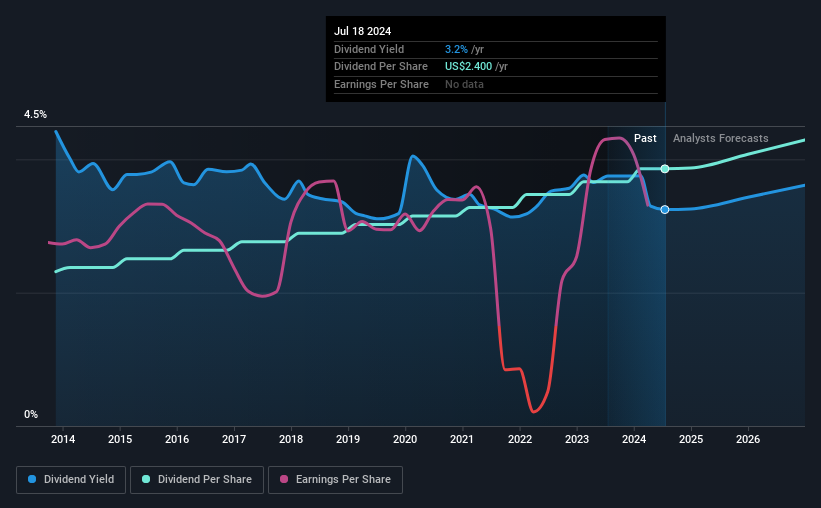Click the blue dot icon in Dividend Yield legend

click(x=32, y=479)
